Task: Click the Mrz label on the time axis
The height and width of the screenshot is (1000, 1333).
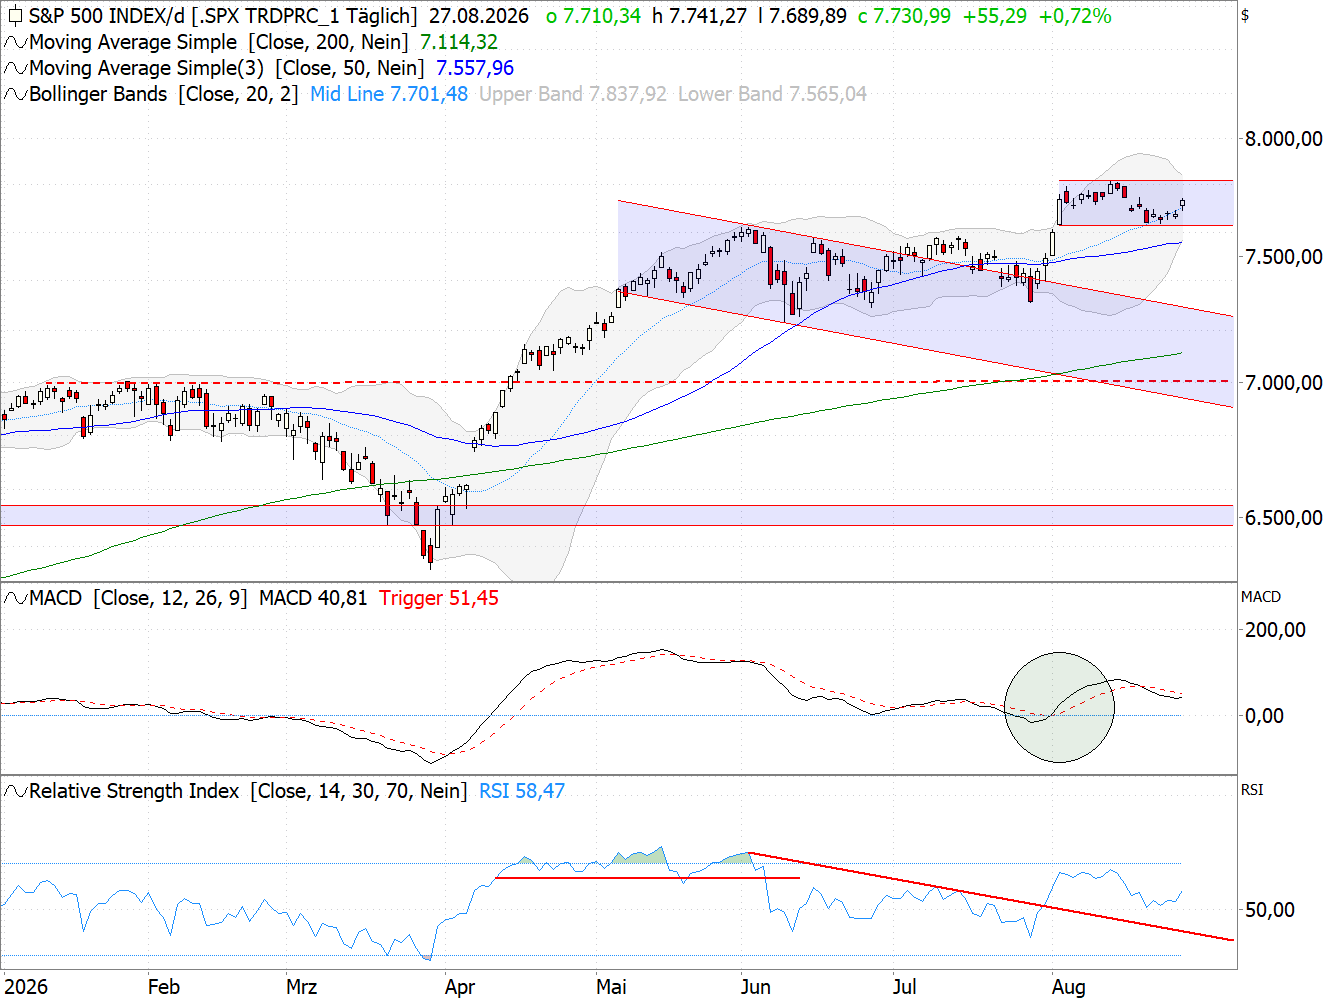Action: [301, 987]
